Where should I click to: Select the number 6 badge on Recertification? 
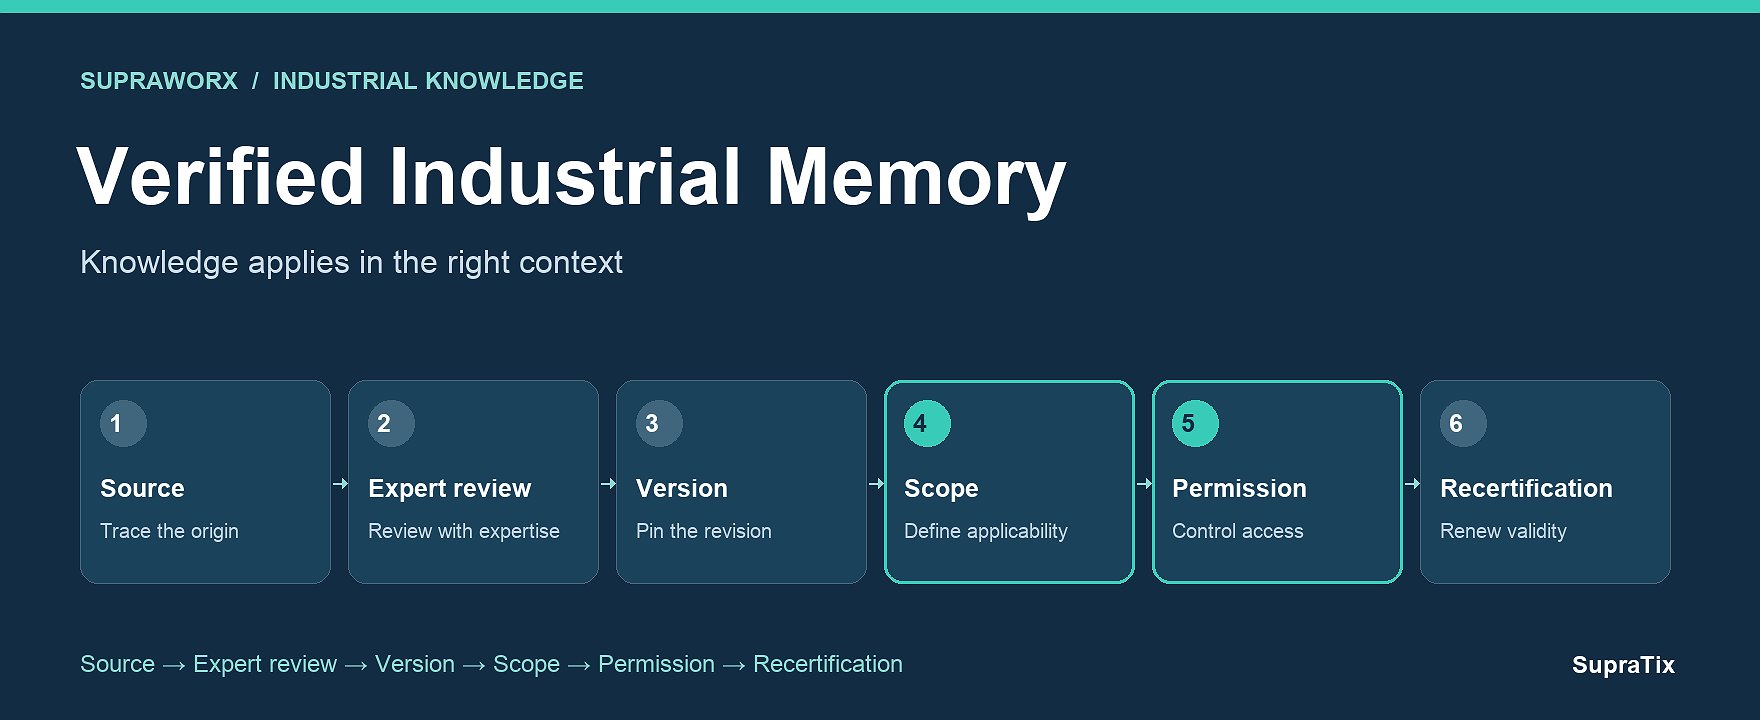point(1463,423)
